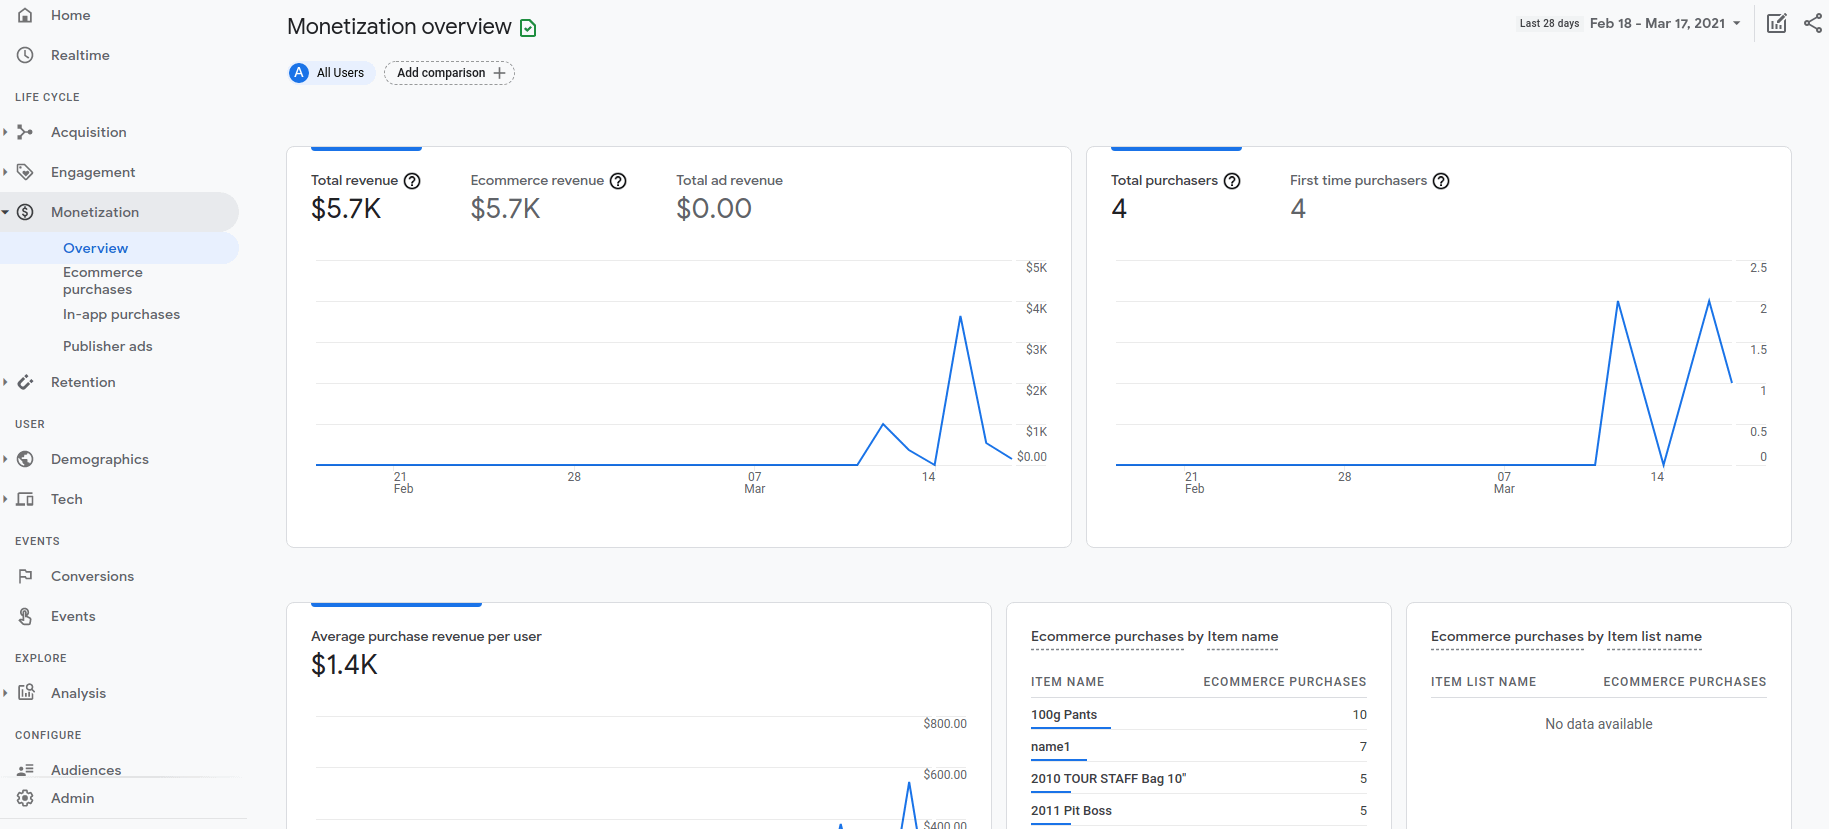Click the Ecommerce purchases metric link in Item name card

pyautogui.click(x=1107, y=637)
